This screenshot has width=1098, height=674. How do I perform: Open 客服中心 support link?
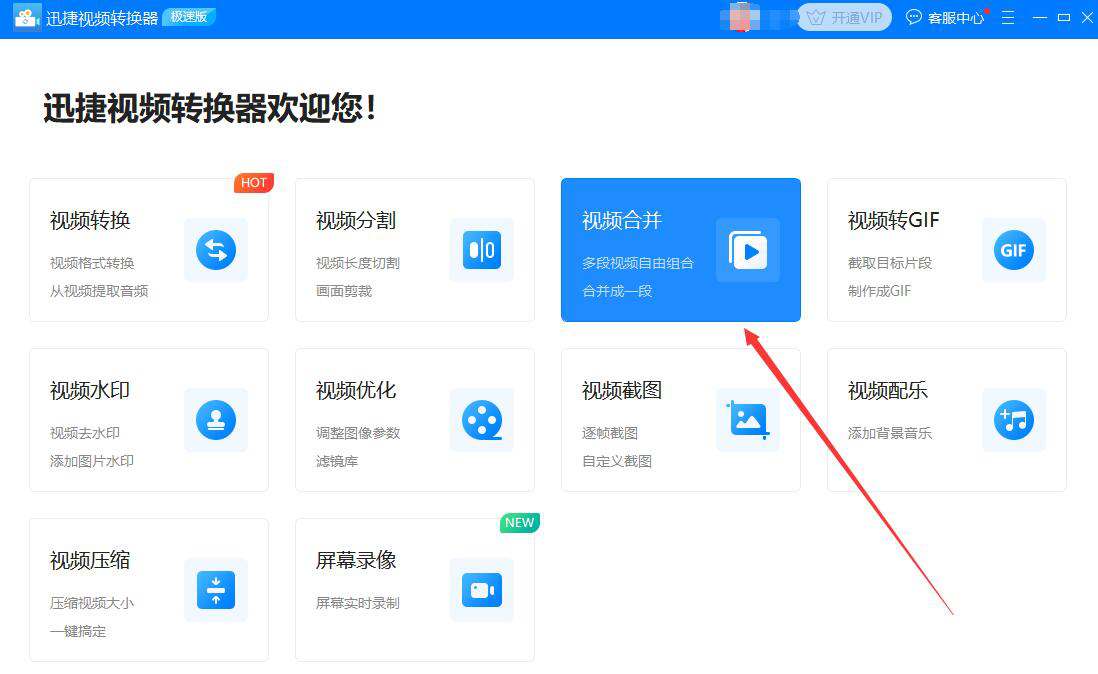(x=955, y=17)
